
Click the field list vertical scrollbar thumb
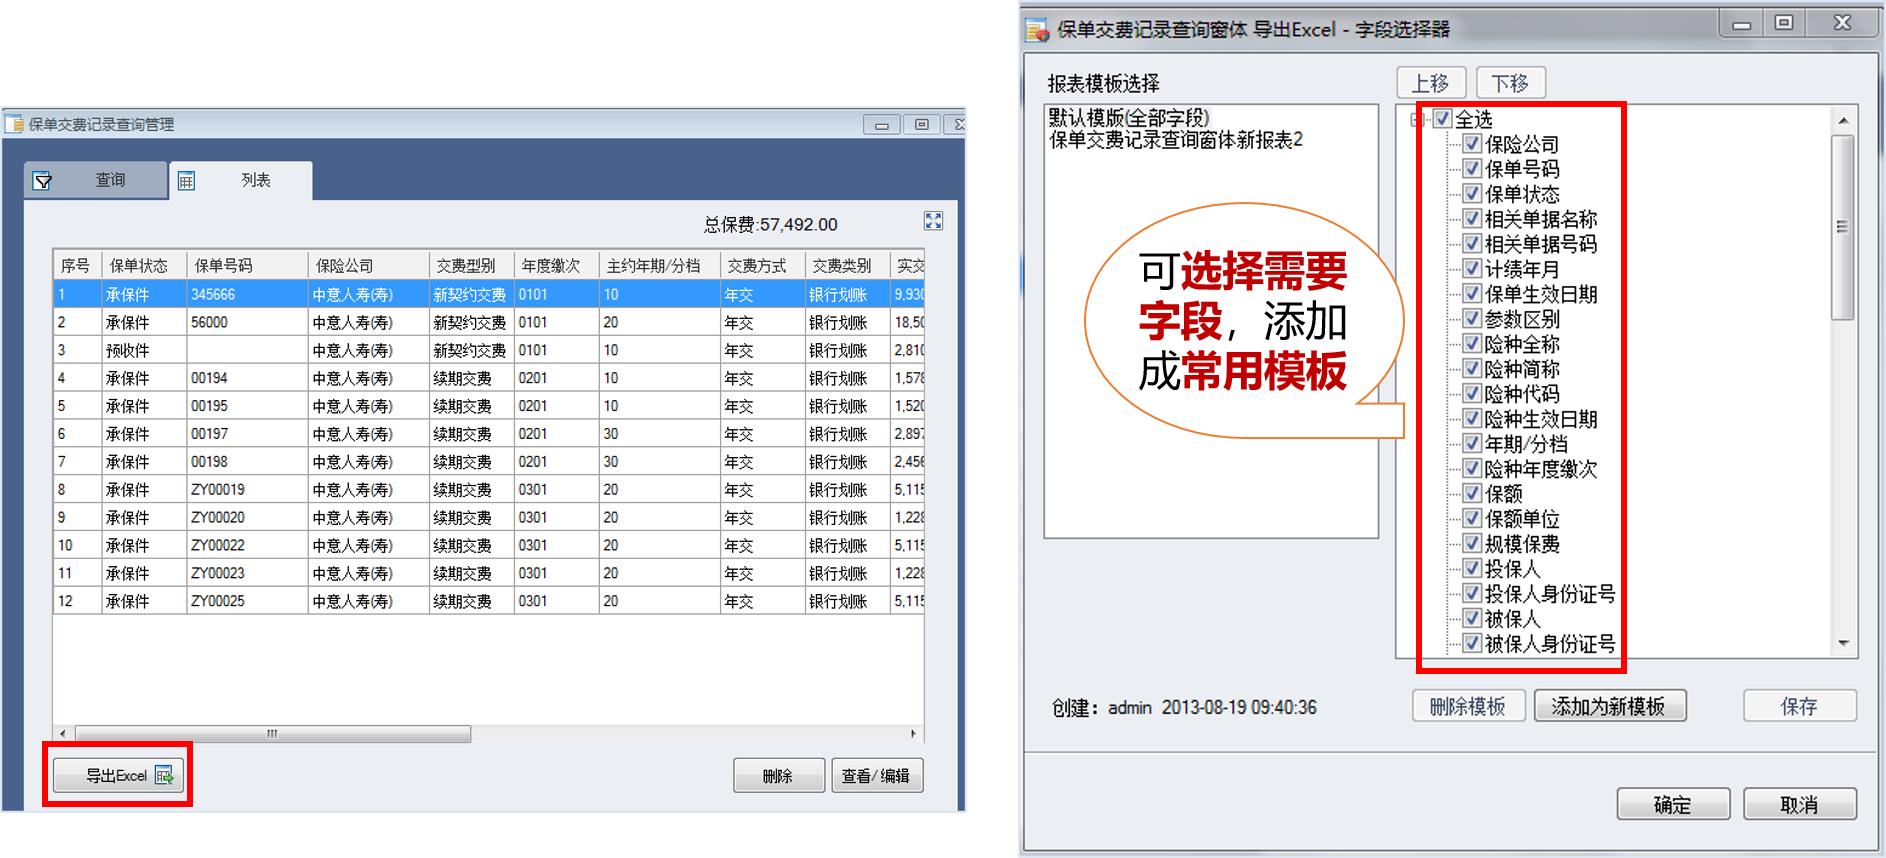click(1842, 228)
